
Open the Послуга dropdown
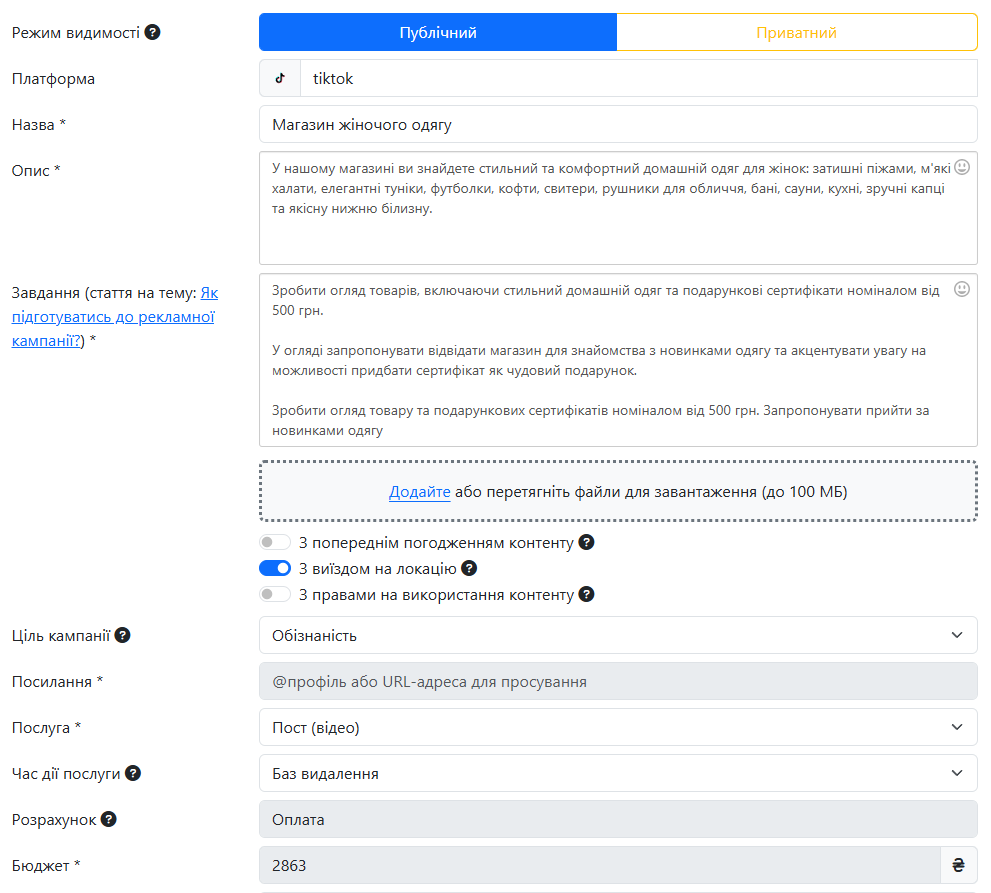pyautogui.click(x=617, y=727)
